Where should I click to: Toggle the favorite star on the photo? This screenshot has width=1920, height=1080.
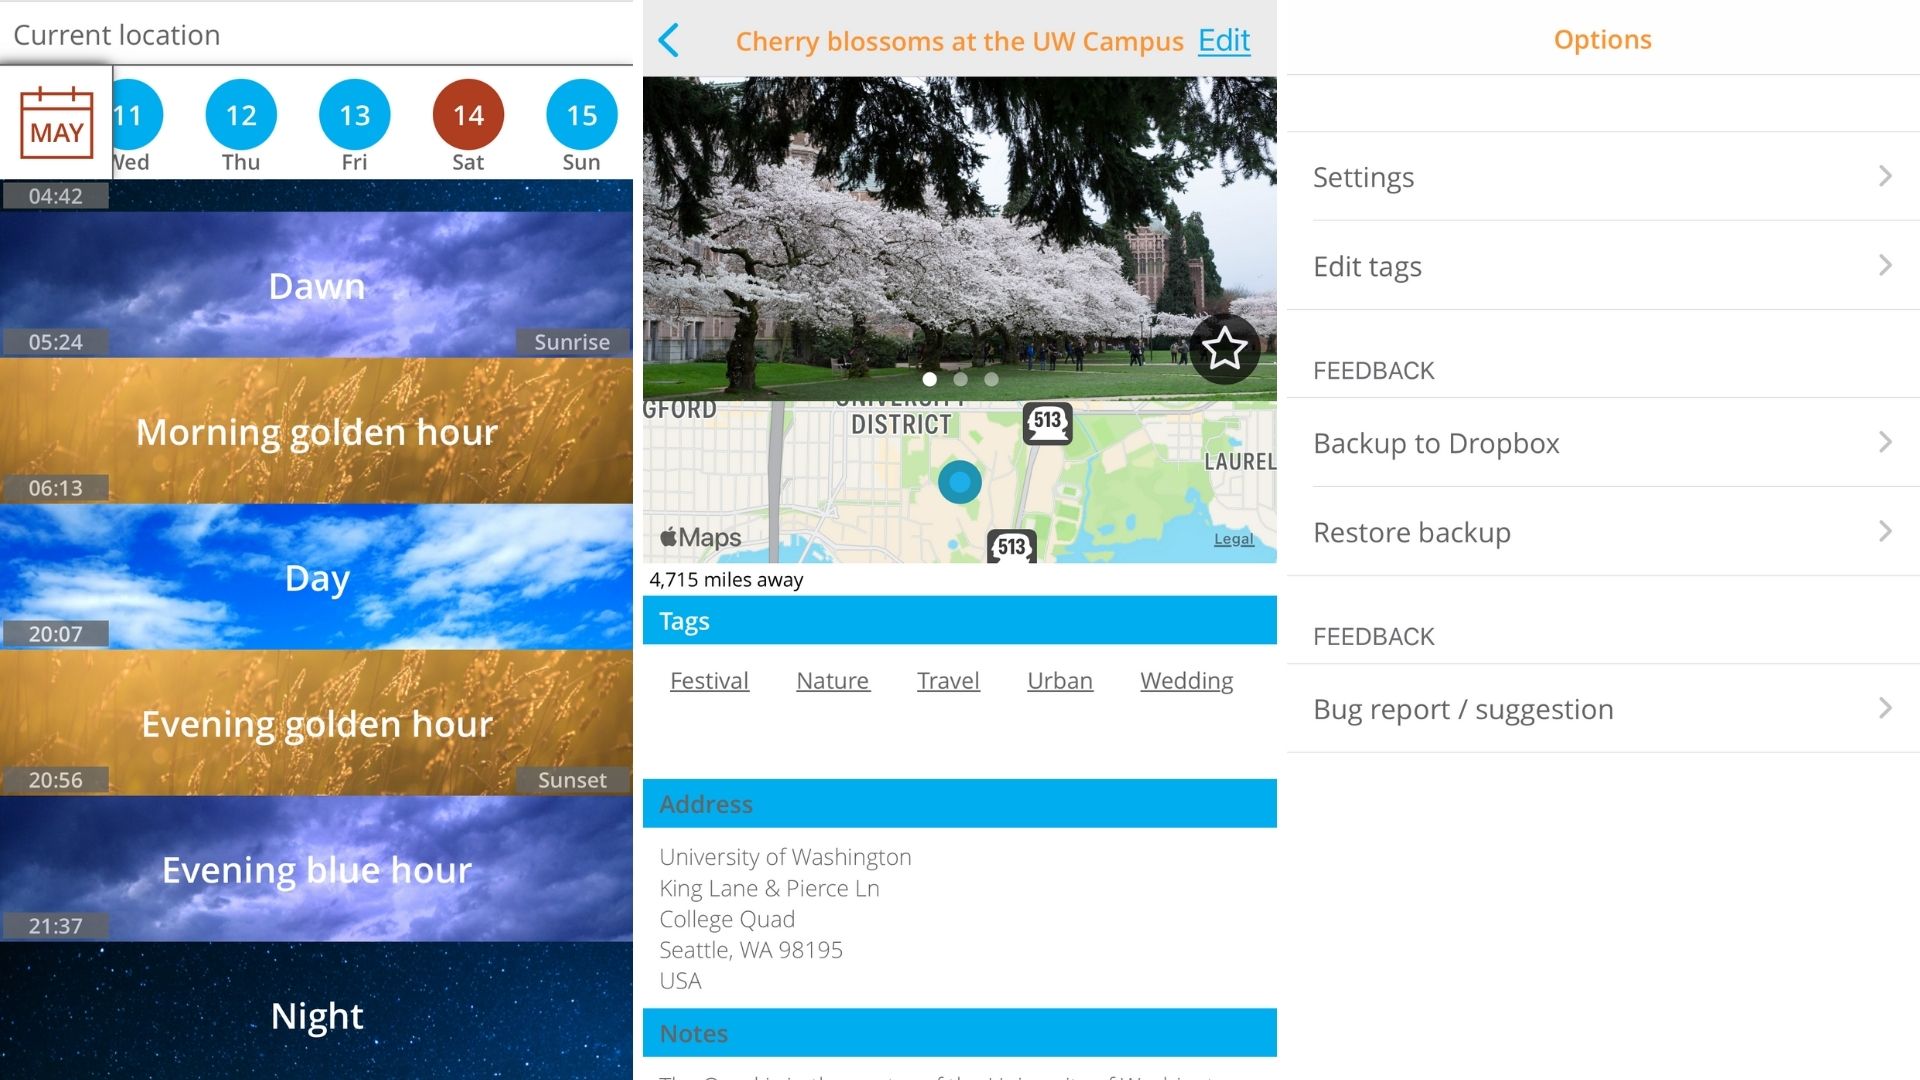tap(1227, 348)
